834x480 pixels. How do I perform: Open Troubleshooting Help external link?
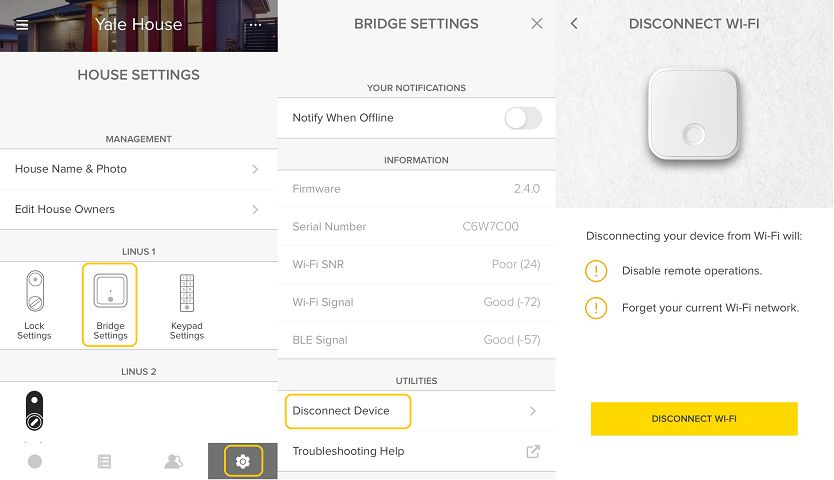[533, 451]
